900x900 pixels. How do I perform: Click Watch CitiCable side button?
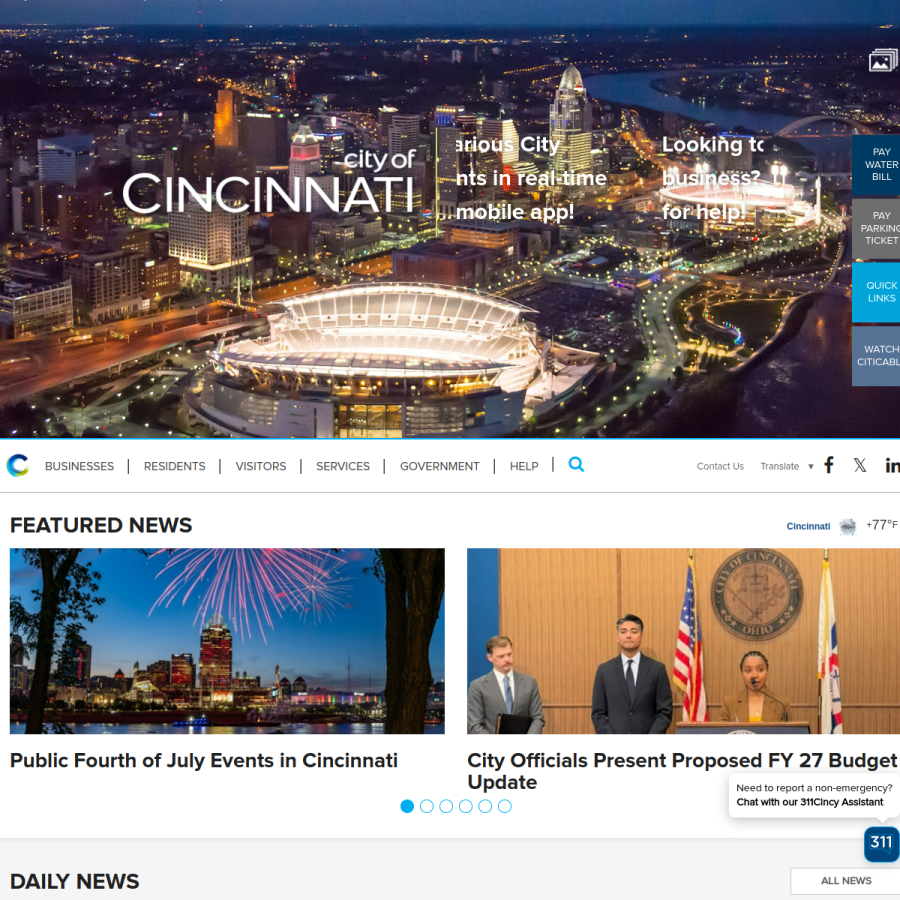point(876,356)
